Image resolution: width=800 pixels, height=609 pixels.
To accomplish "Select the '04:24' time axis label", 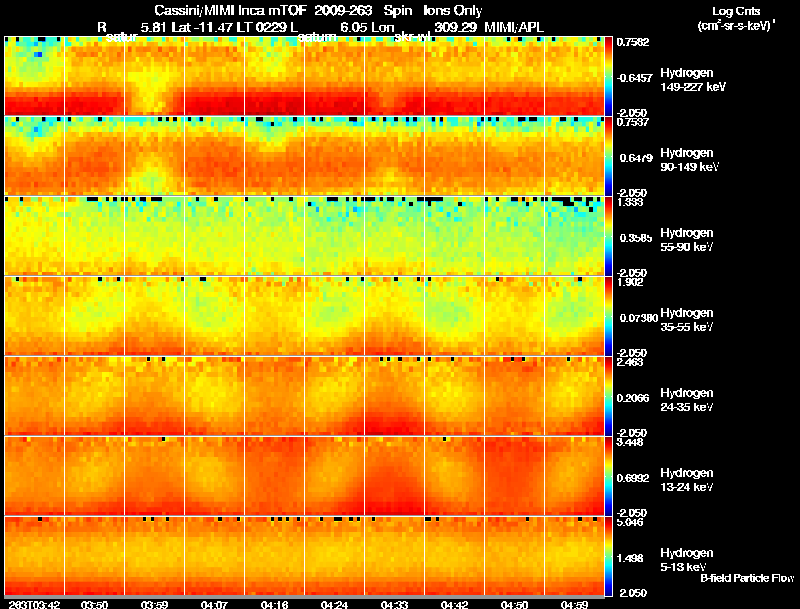I will pos(334,604).
